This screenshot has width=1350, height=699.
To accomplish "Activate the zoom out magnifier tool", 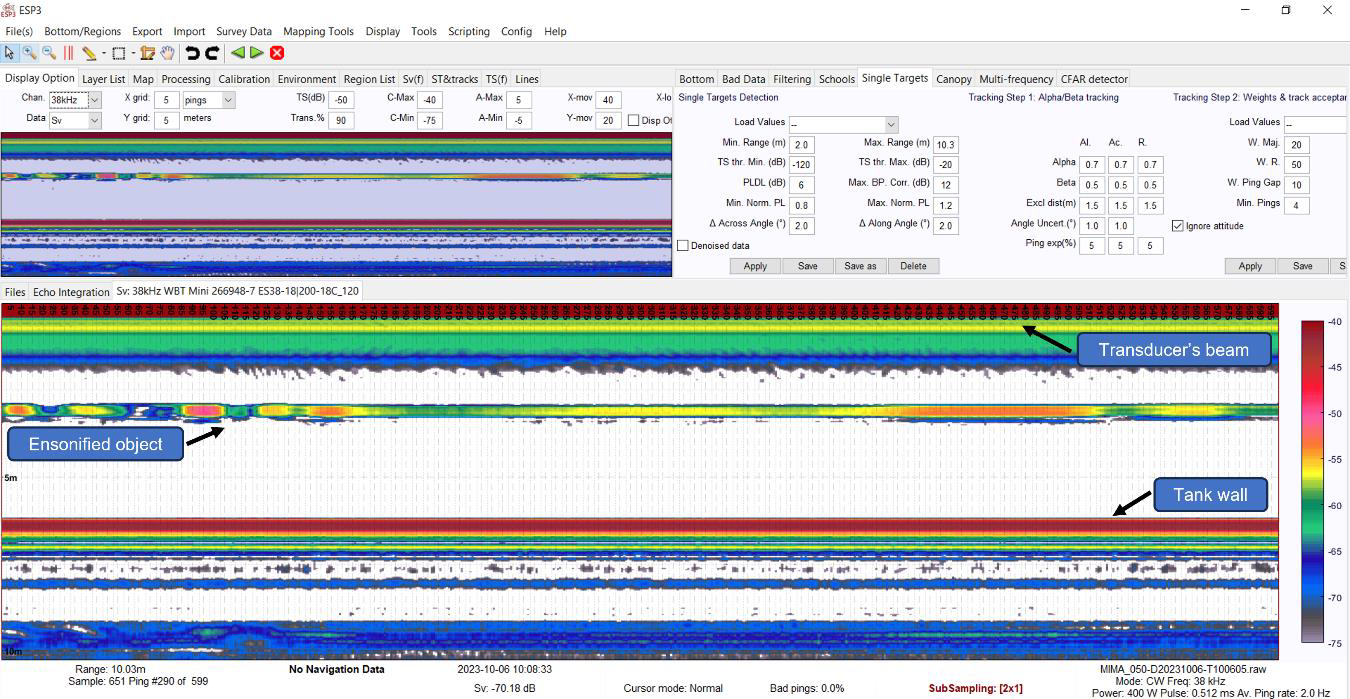I will click(x=49, y=53).
